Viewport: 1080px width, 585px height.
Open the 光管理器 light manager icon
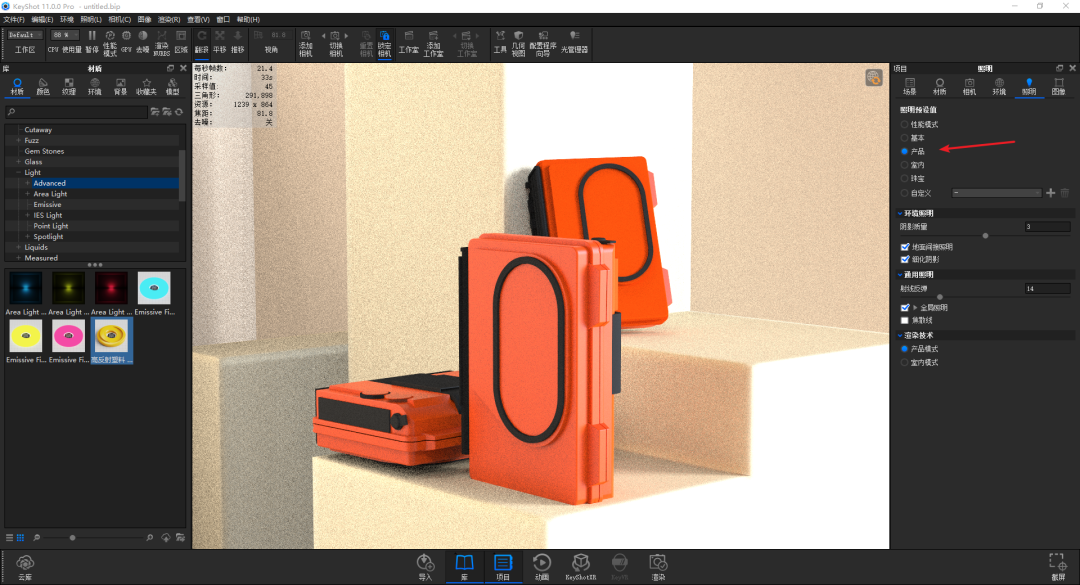(x=574, y=40)
